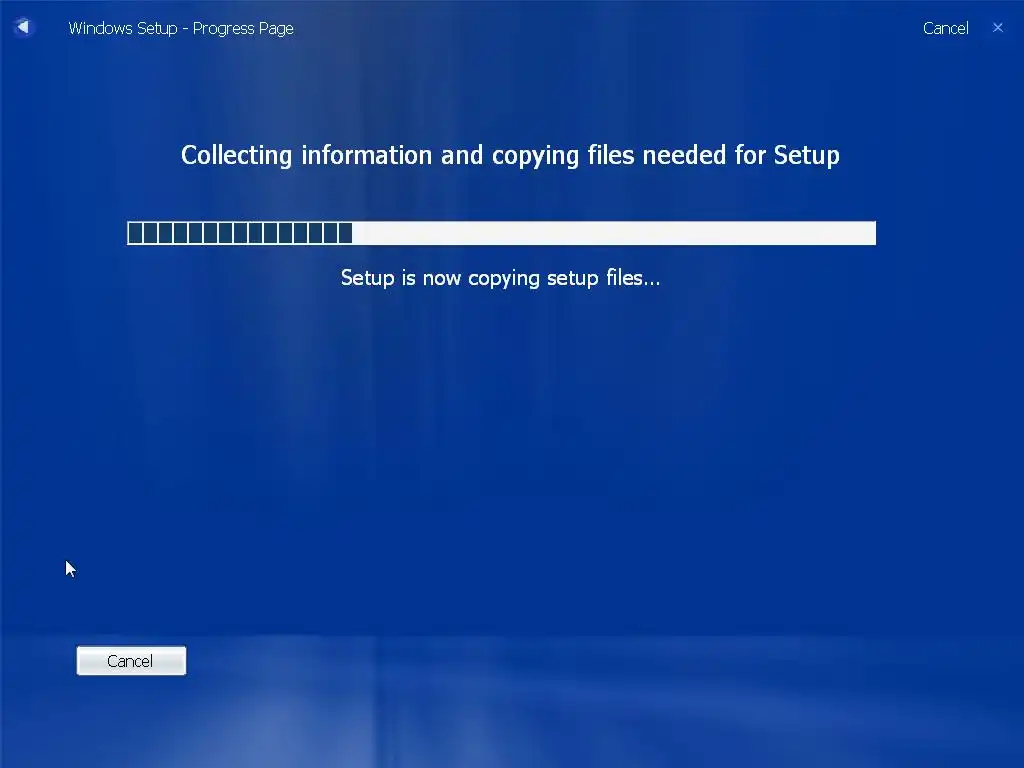Click the first filled block of the progress bar
The height and width of the screenshot is (768, 1024).
(x=135, y=233)
